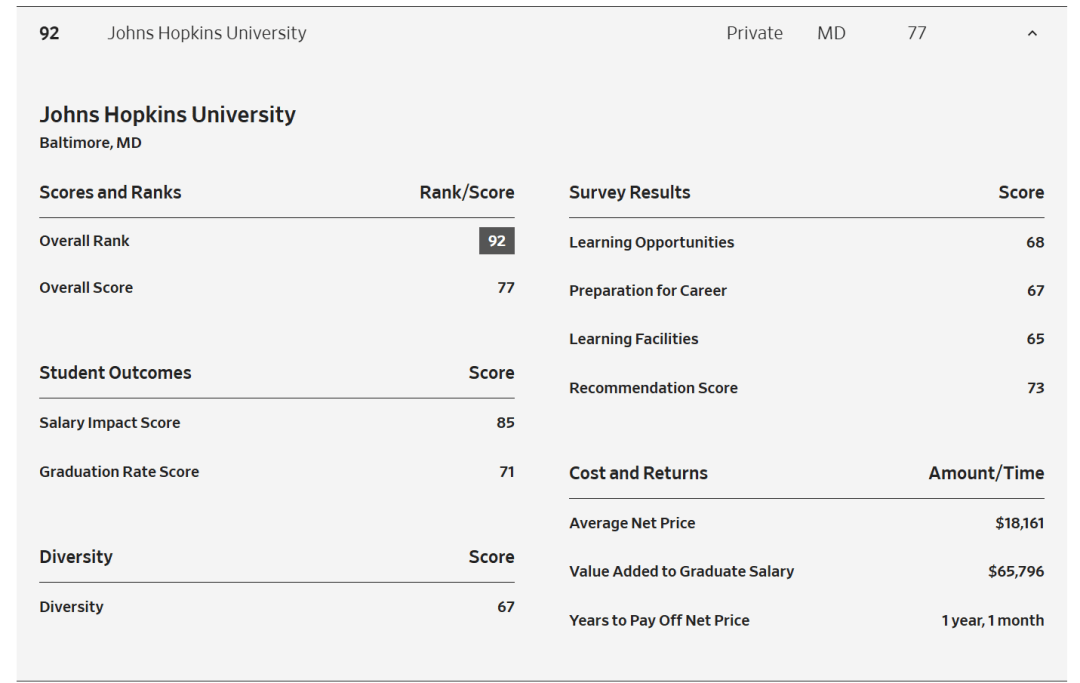Click the Graduation Rate Score label

119,471
